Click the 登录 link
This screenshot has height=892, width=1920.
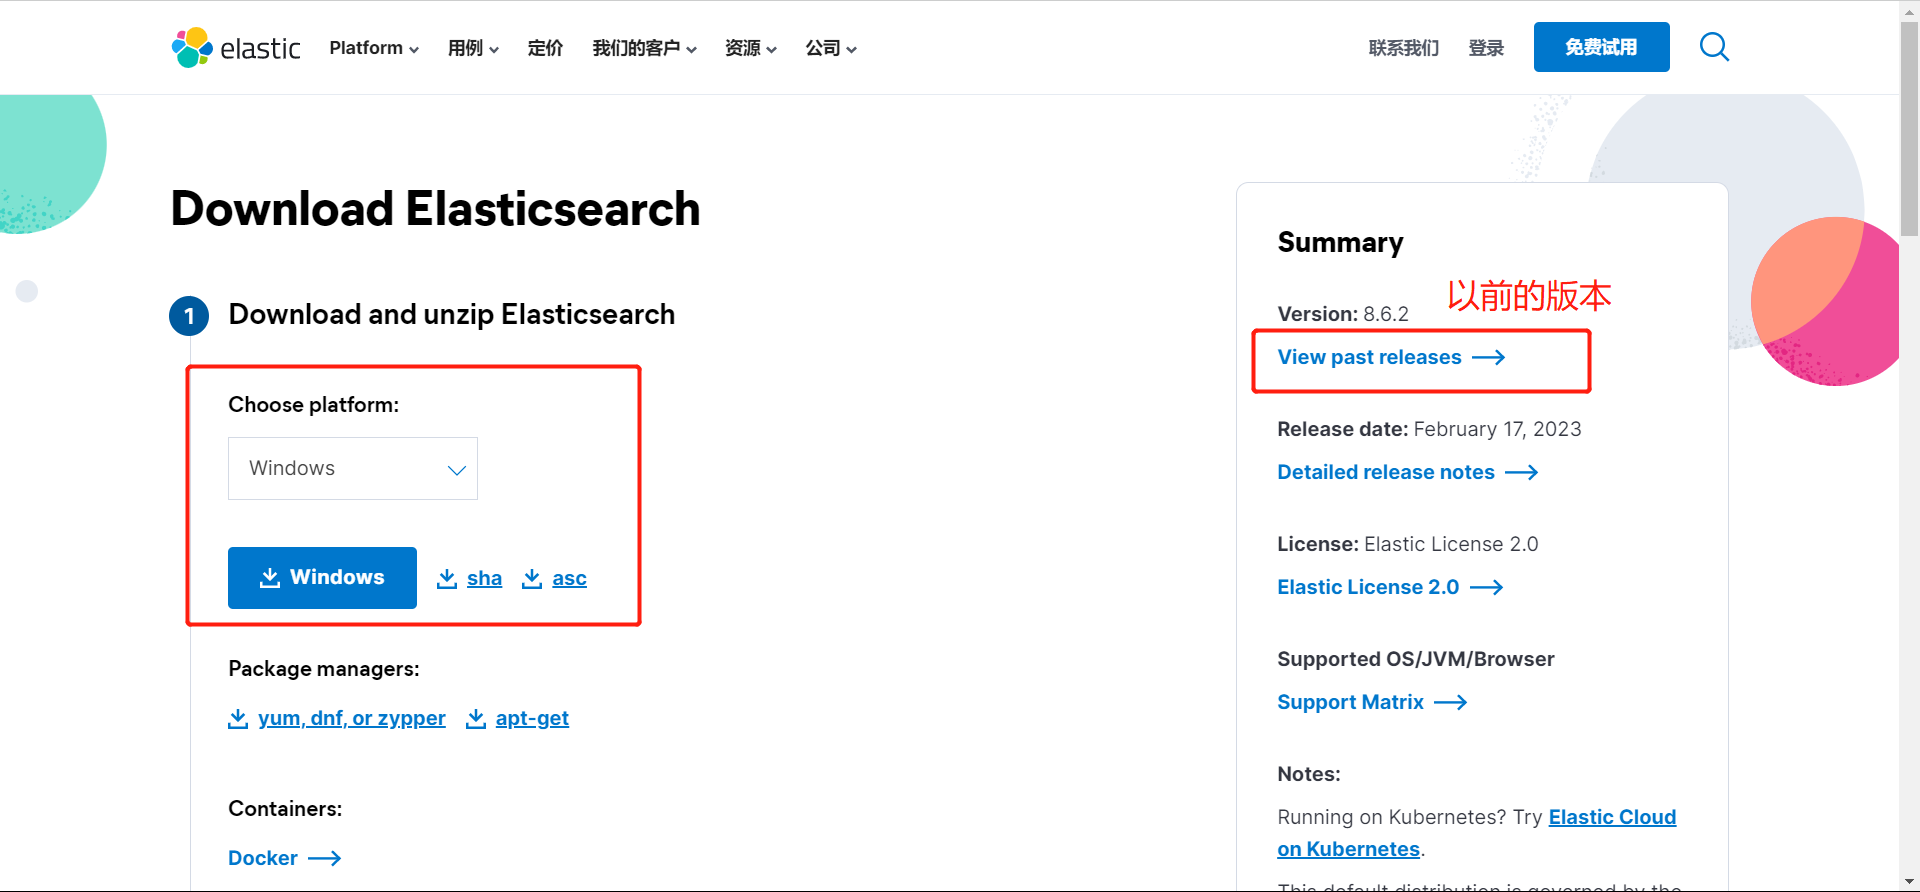point(1486,48)
